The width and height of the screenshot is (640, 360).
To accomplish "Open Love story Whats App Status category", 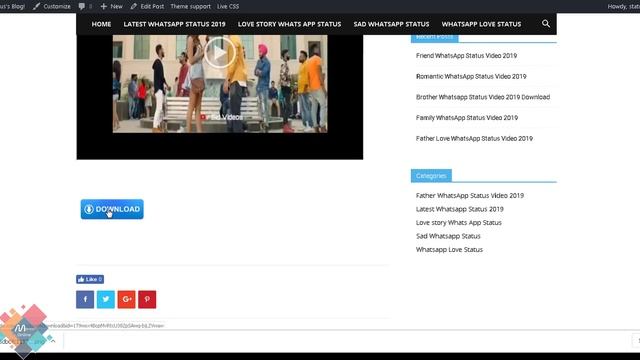I will click(458, 222).
